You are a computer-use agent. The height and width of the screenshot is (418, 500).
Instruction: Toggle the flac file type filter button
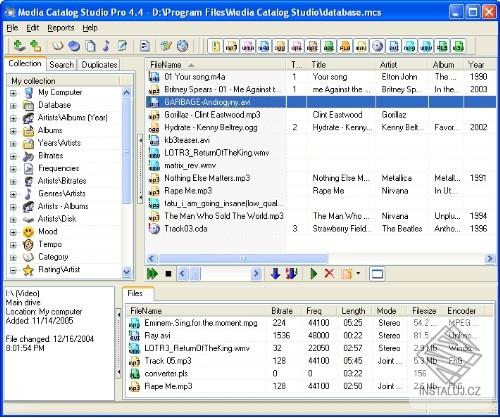345,46
